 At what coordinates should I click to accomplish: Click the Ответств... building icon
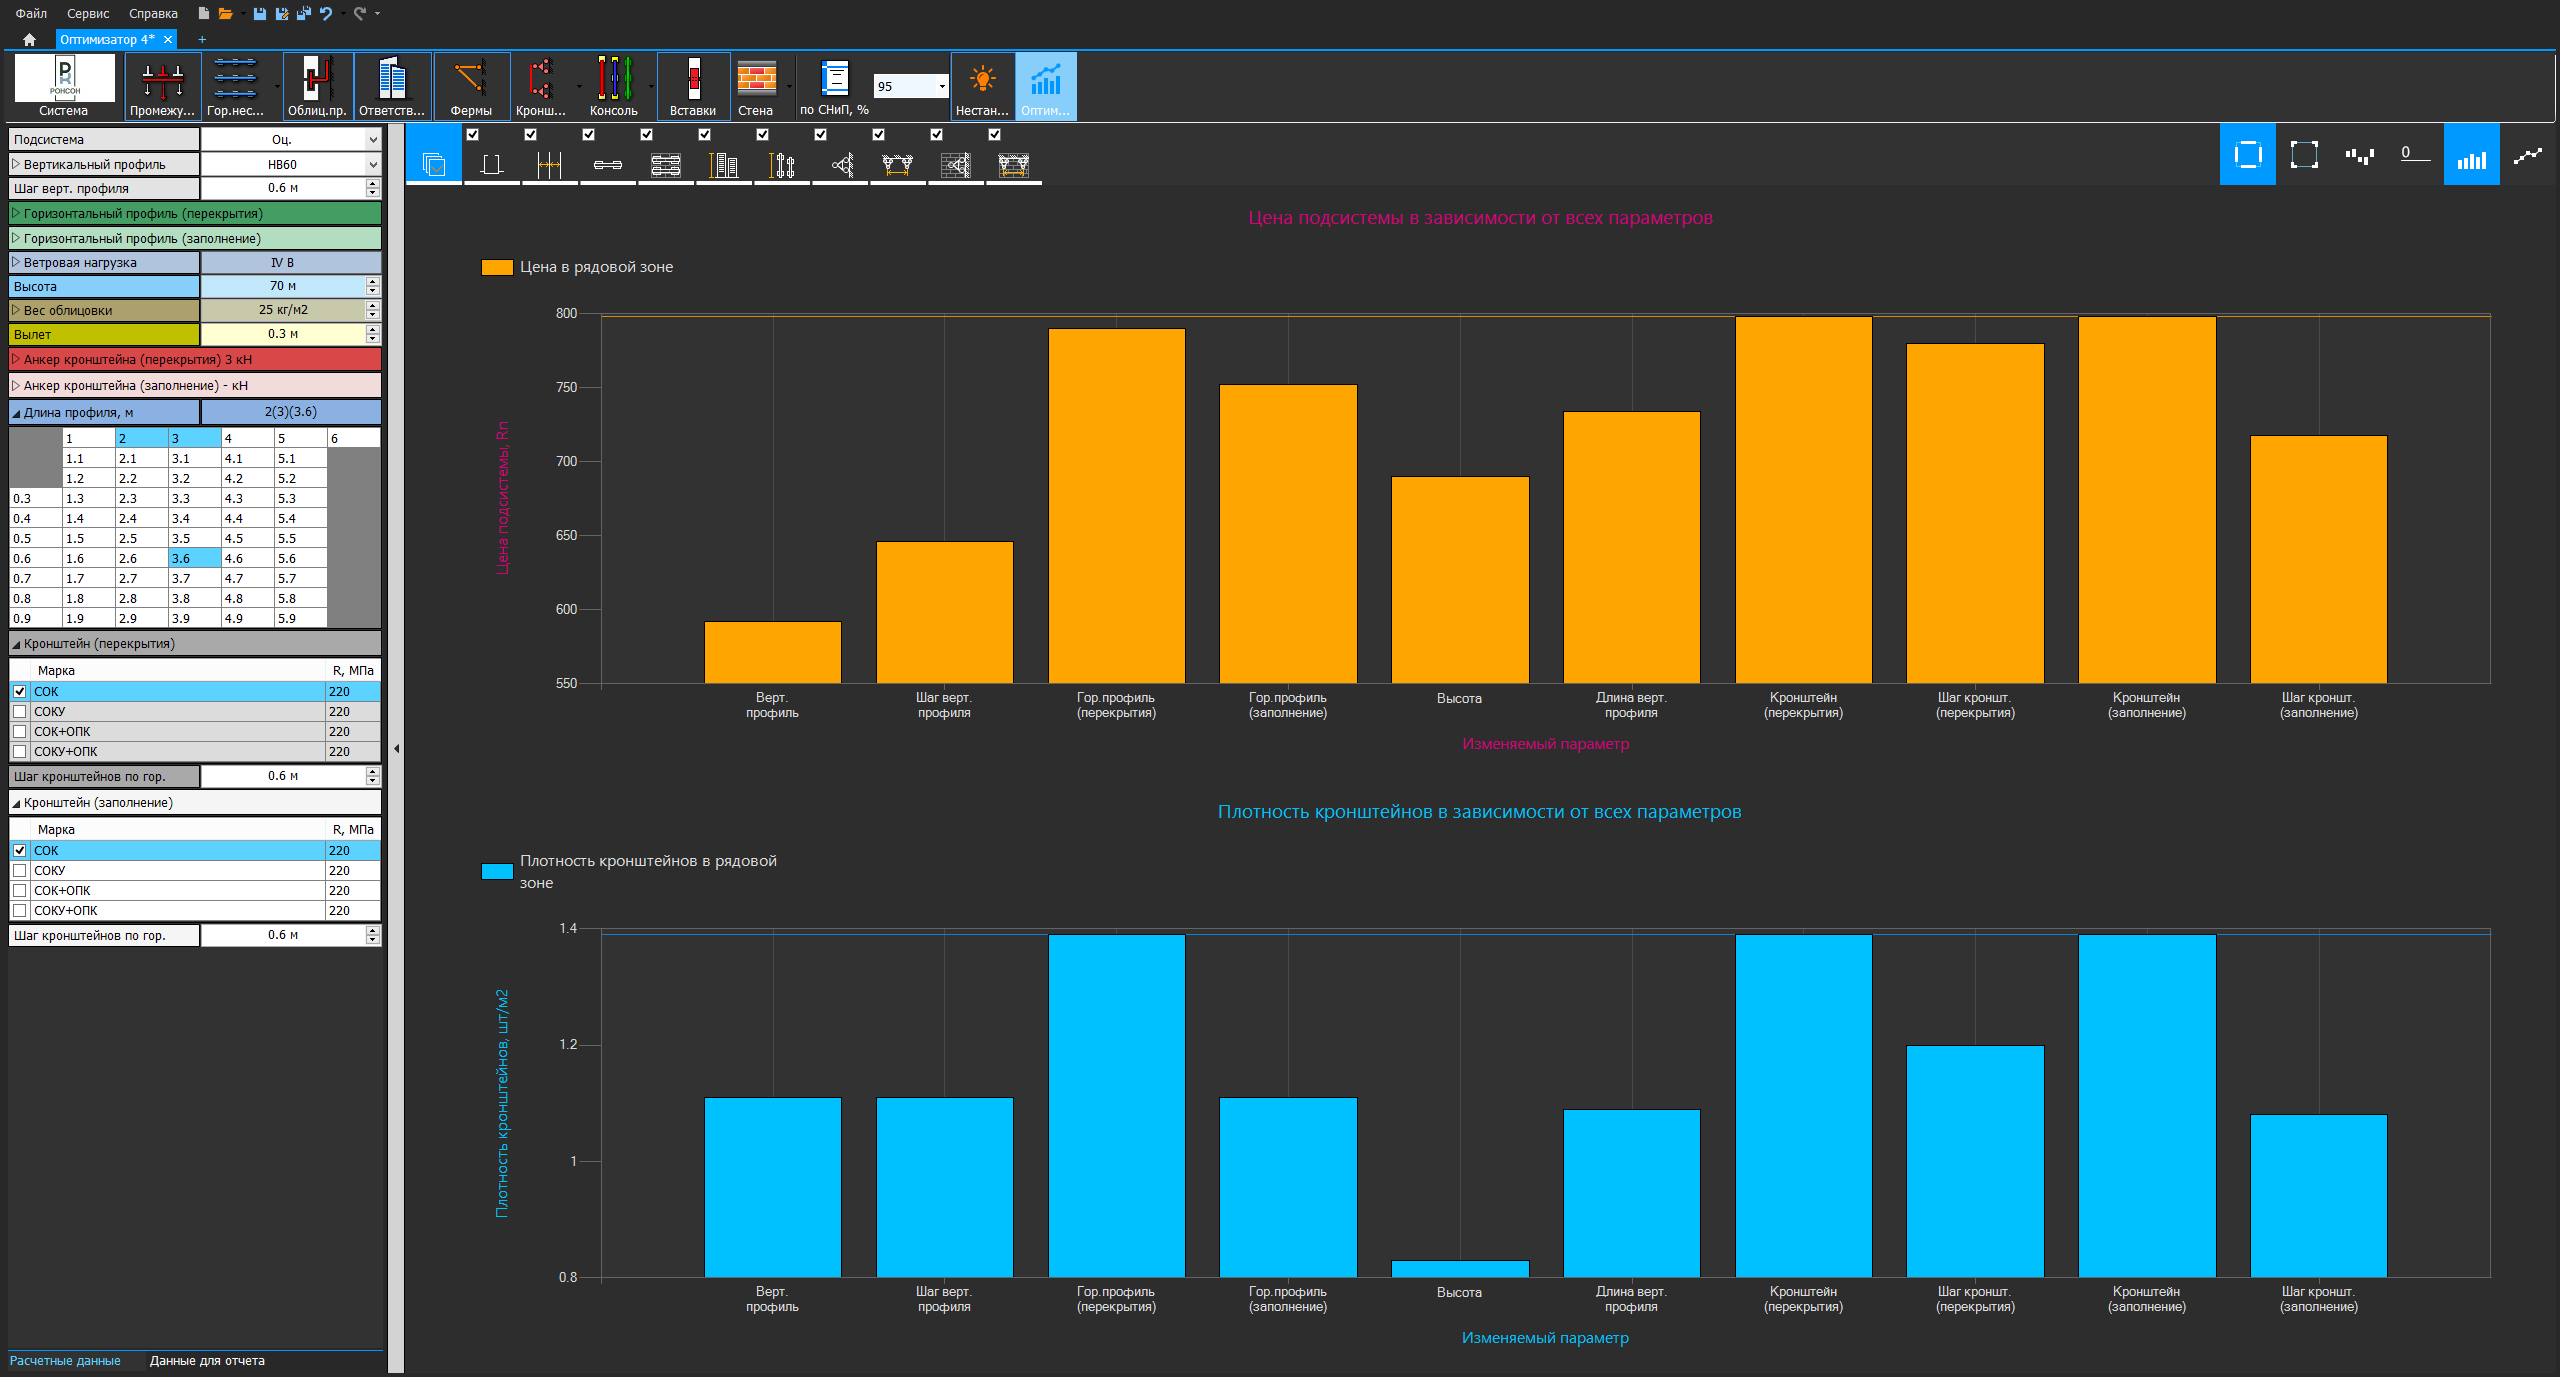[x=392, y=86]
